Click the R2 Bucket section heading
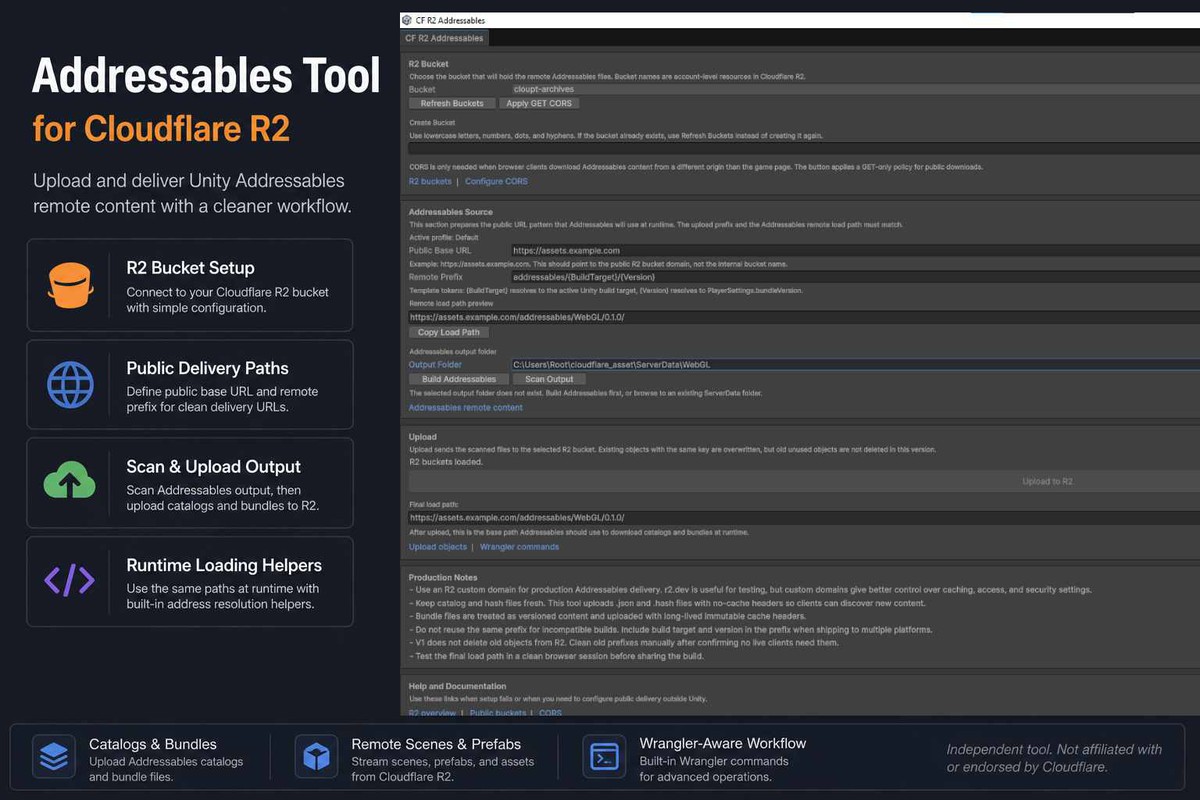This screenshot has width=1200, height=800. click(429, 63)
